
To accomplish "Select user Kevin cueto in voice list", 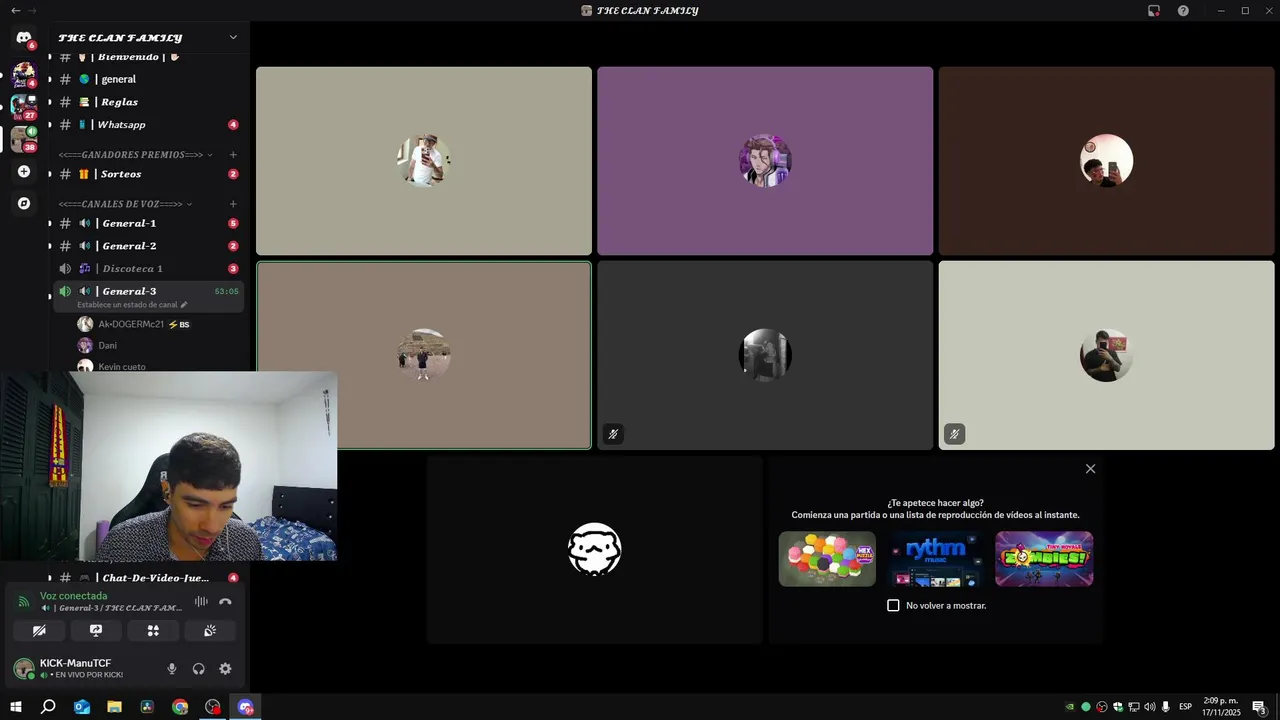I will [x=148, y=366].
